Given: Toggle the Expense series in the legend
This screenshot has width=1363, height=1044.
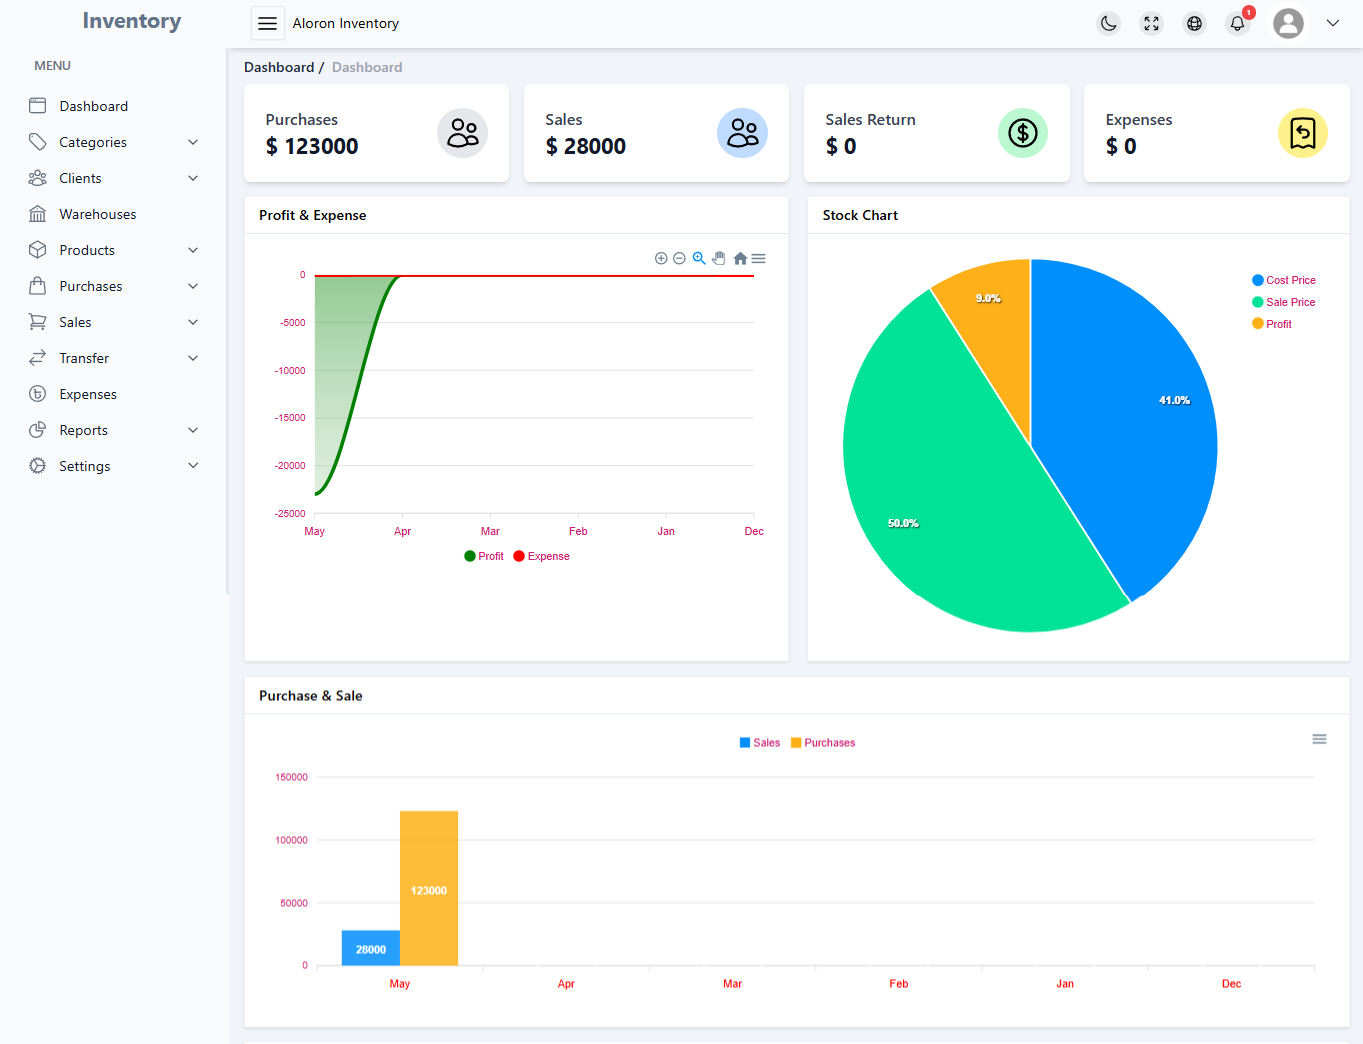Looking at the screenshot, I should tap(541, 556).
